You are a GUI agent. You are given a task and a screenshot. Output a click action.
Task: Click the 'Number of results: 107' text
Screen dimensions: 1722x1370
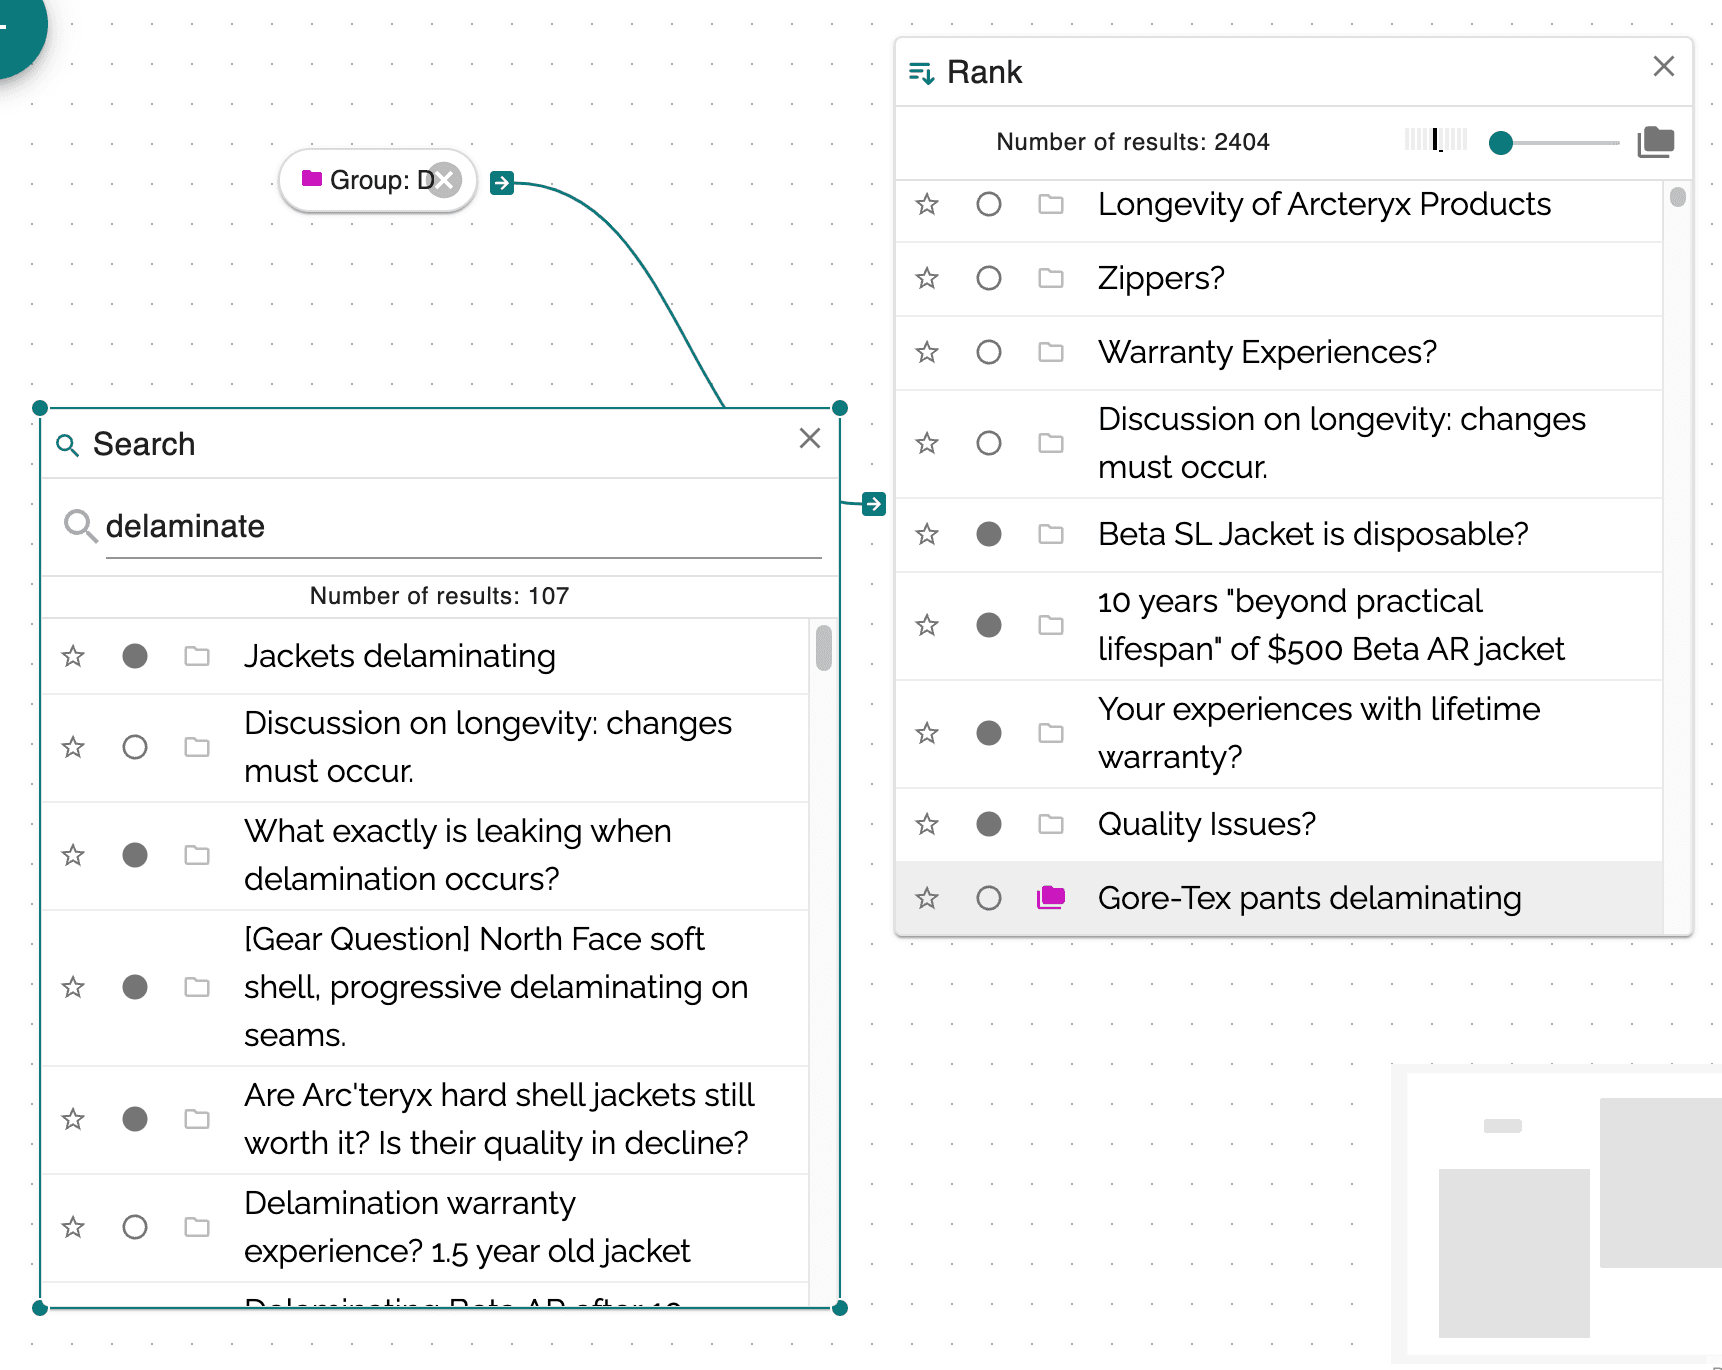tap(440, 597)
